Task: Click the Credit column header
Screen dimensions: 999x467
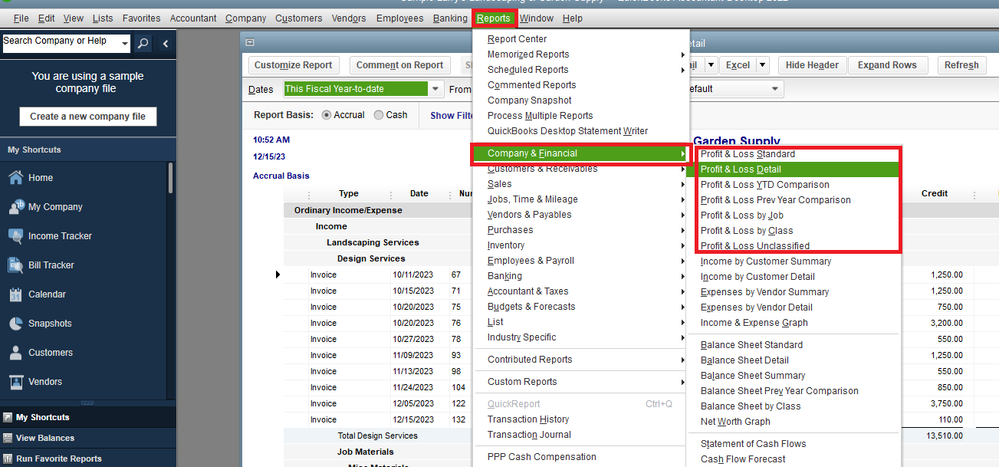Action: [x=935, y=194]
